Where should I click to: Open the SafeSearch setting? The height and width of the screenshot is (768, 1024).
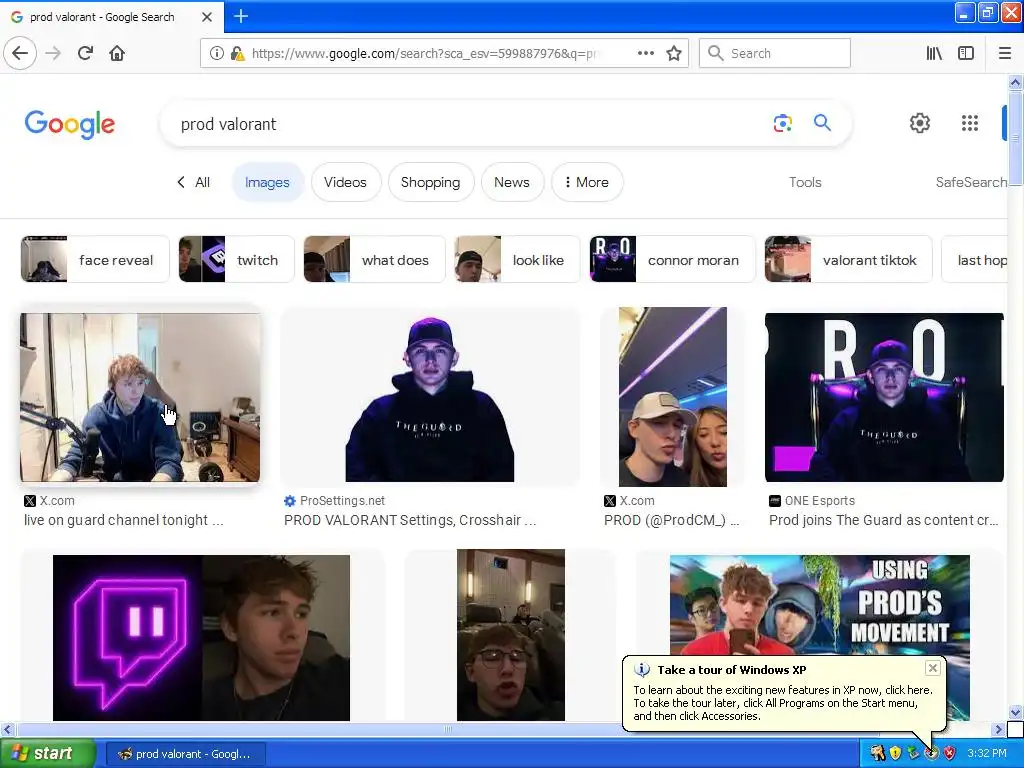coord(971,182)
